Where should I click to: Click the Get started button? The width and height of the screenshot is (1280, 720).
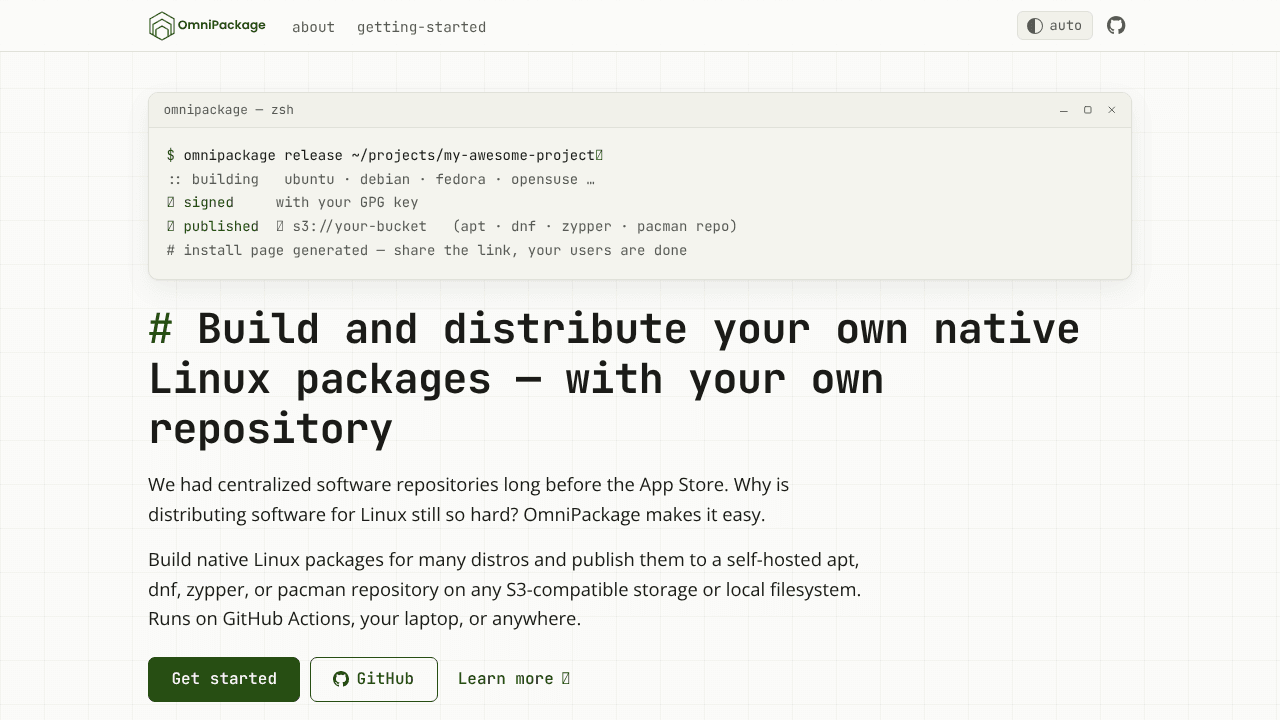coord(224,679)
